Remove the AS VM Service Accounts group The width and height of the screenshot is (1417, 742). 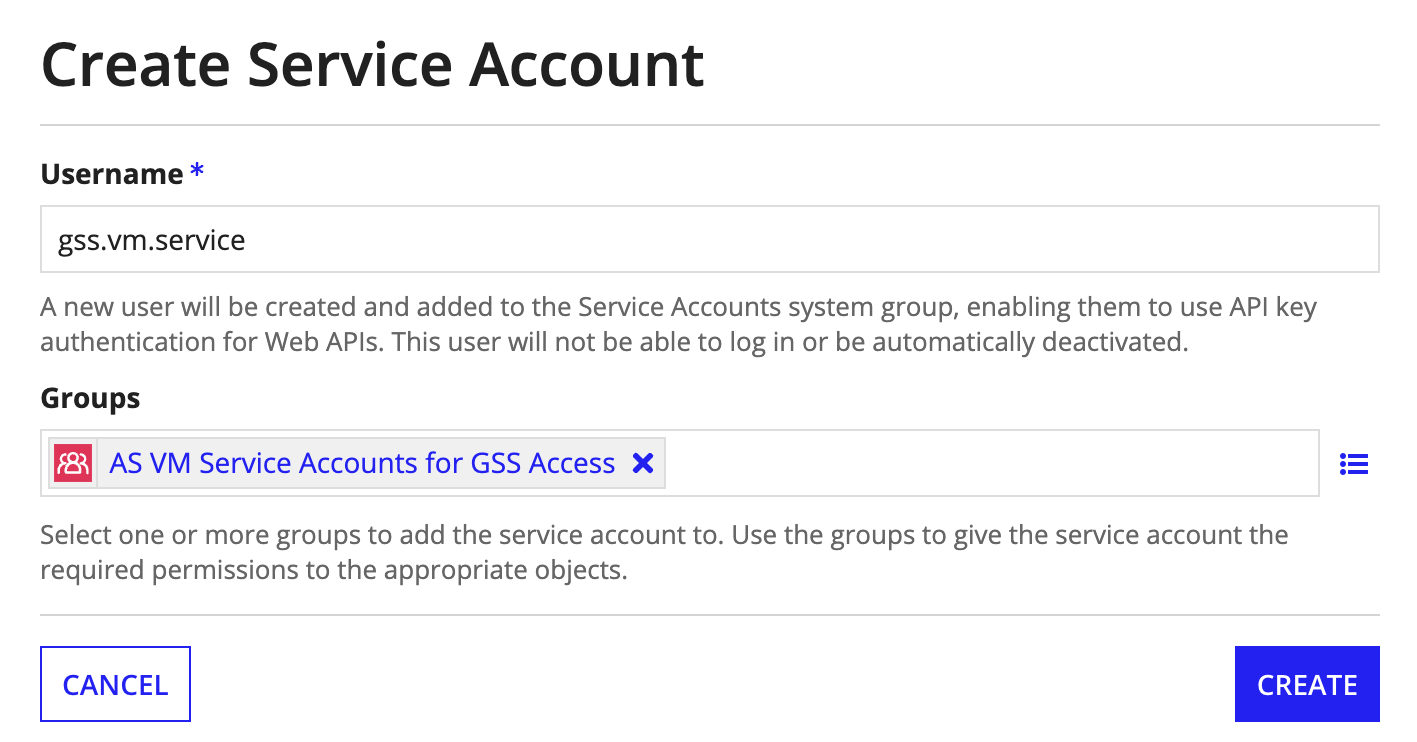[643, 463]
